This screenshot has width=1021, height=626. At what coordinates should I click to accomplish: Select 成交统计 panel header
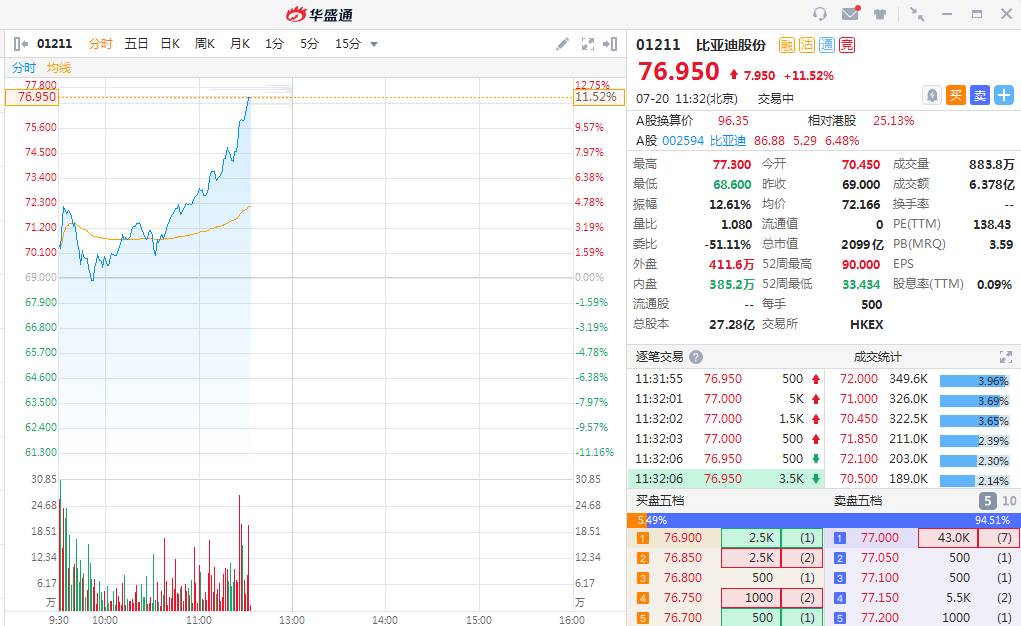point(877,357)
